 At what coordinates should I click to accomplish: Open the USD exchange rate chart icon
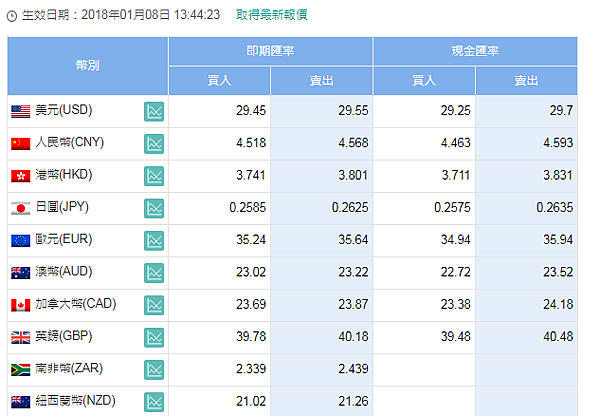pos(154,111)
